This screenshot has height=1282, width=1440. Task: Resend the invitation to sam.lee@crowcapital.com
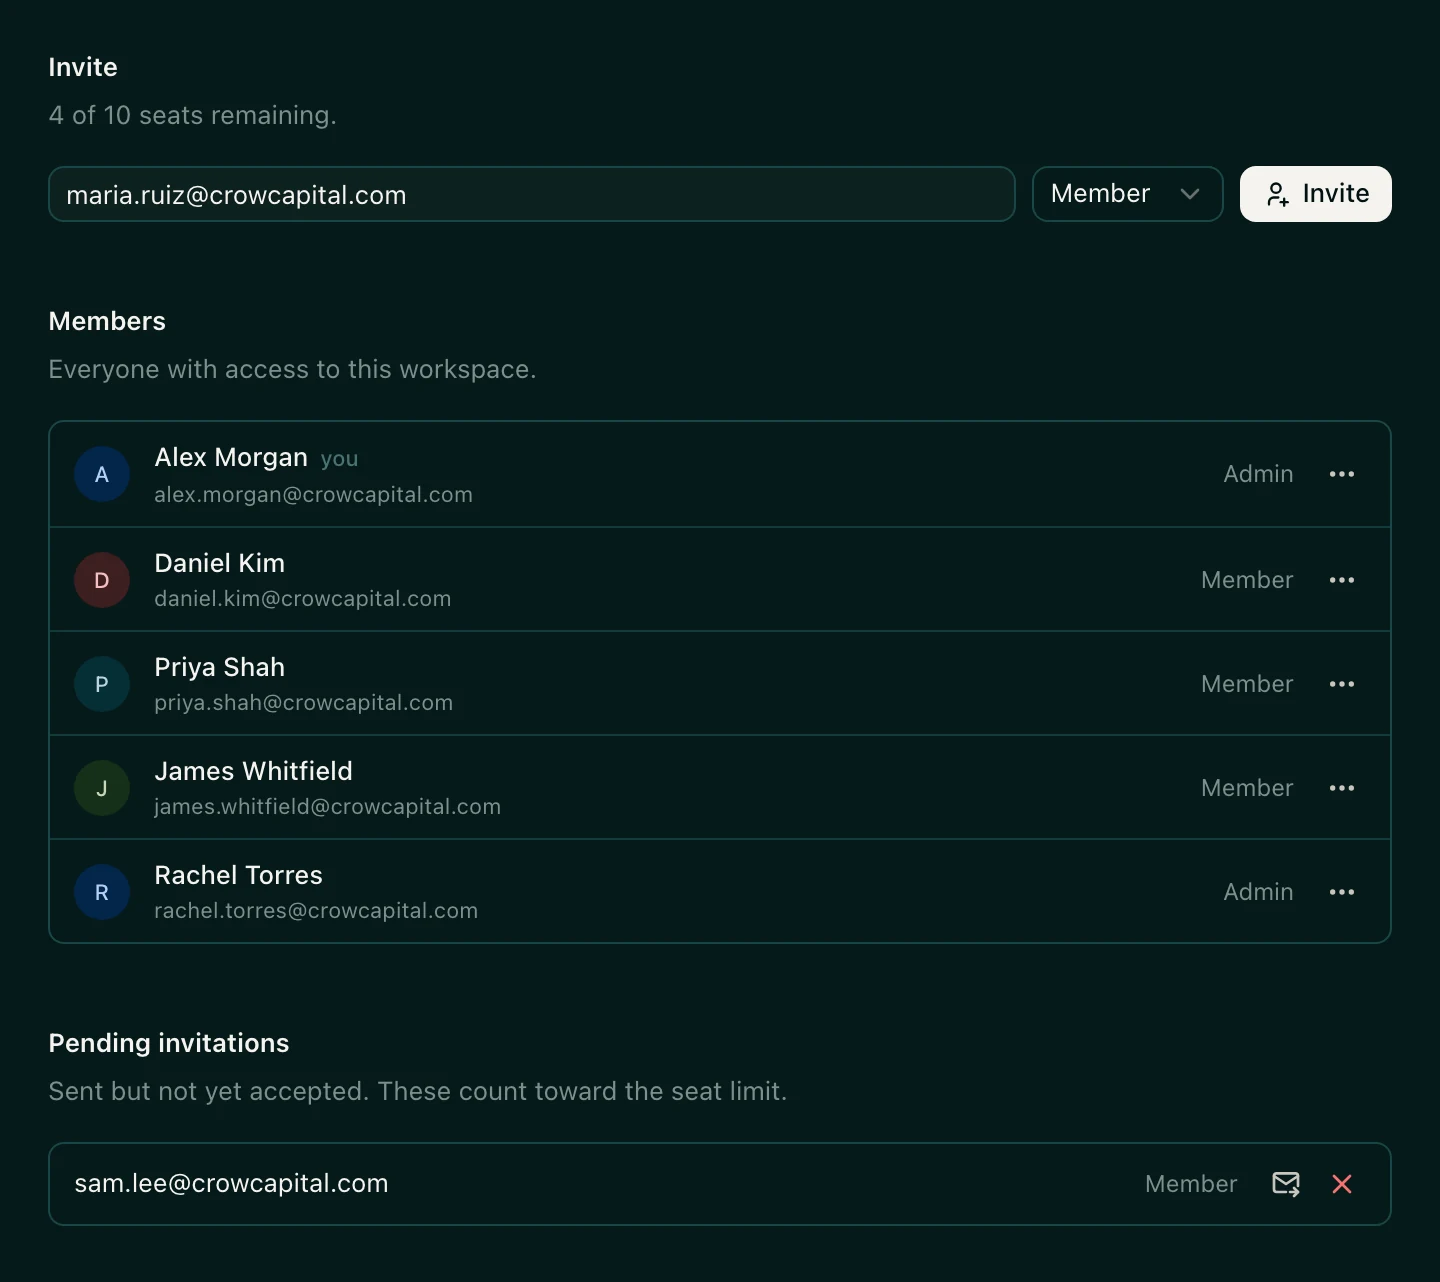coord(1286,1184)
